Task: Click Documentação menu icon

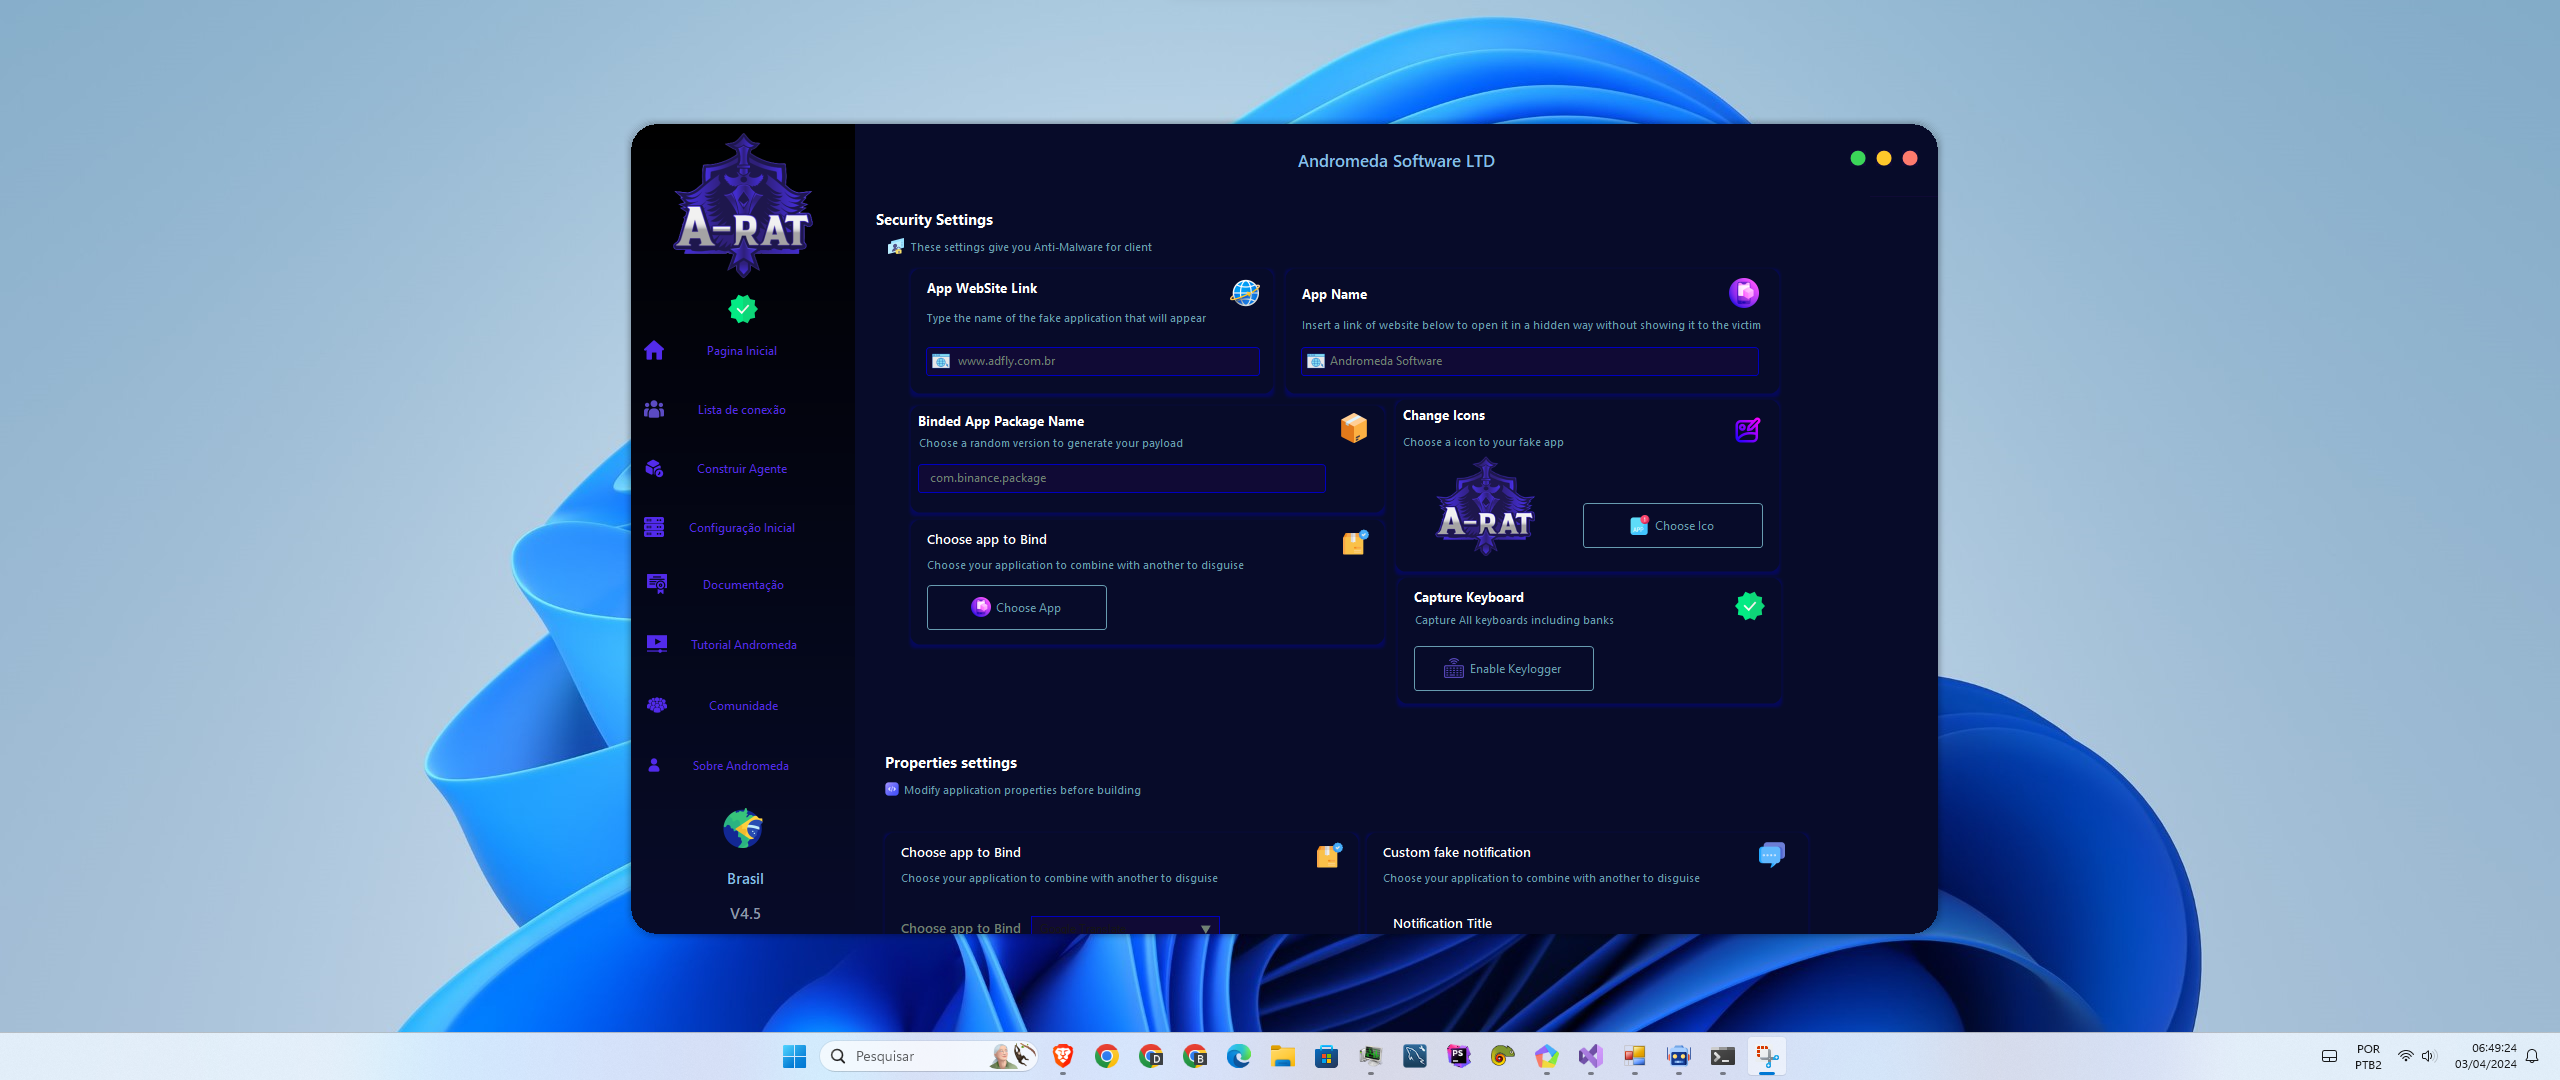Action: 656,584
